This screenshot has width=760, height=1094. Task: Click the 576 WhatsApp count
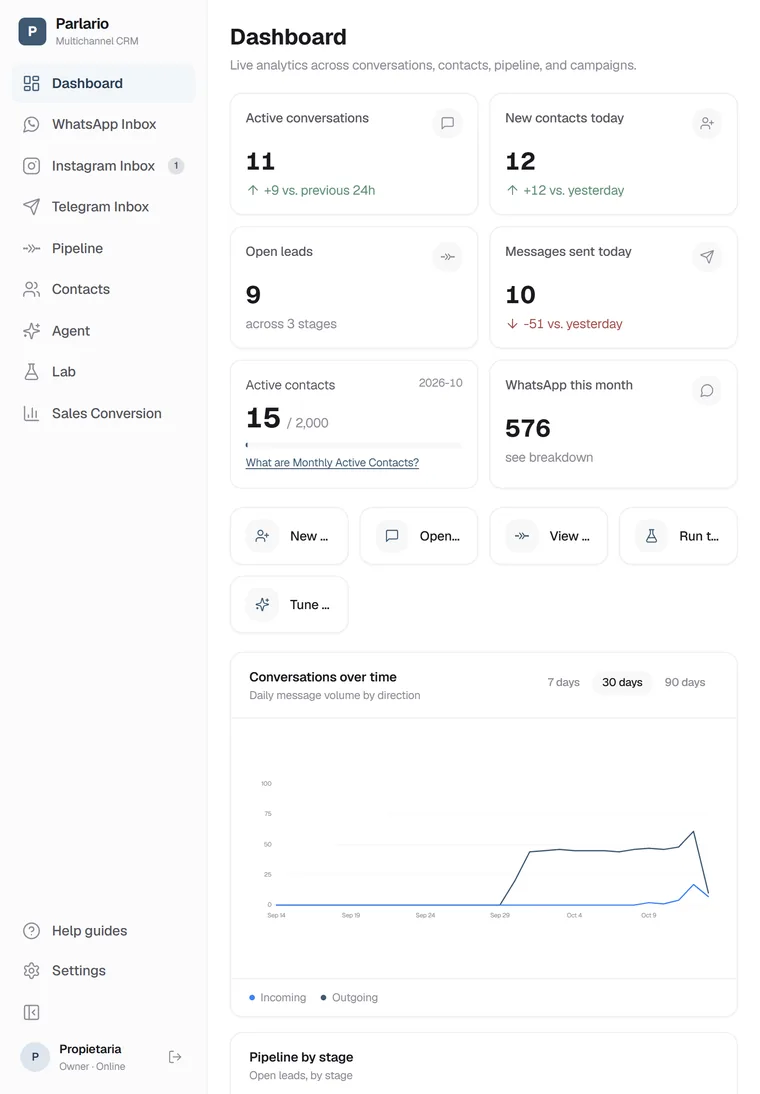[528, 428]
